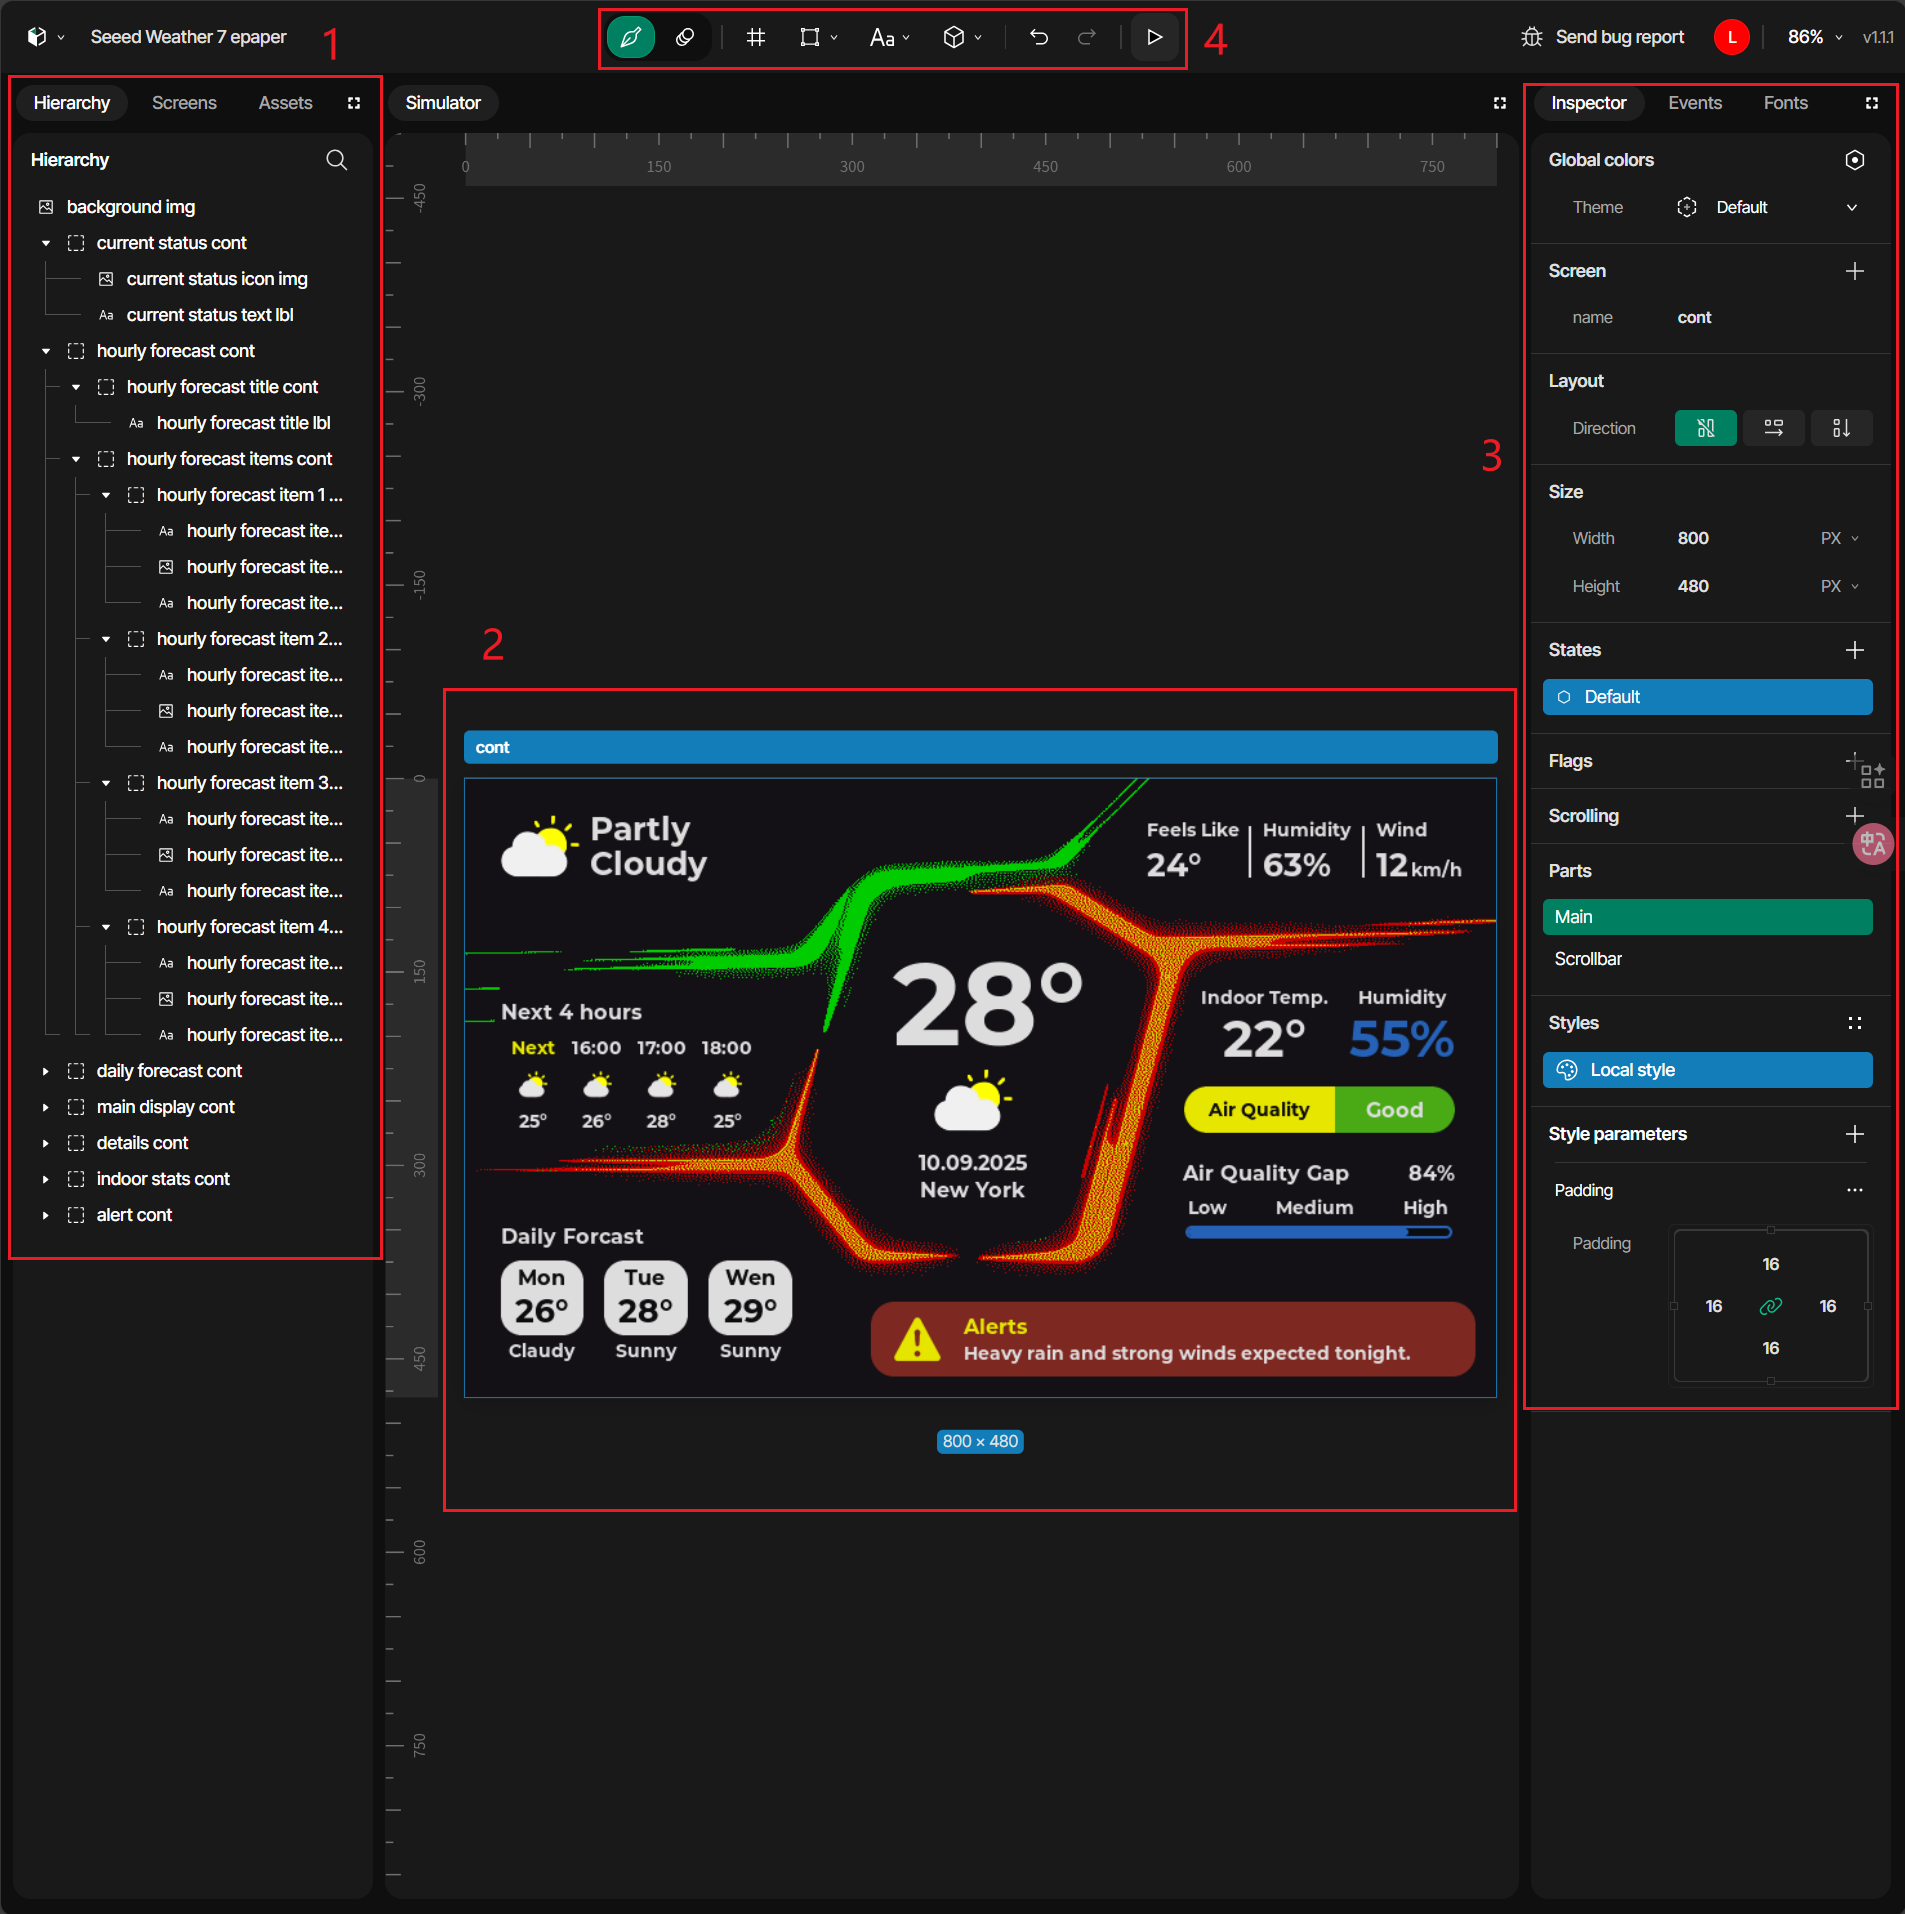
Task: Select the no-layout direction option
Action: [1705, 428]
